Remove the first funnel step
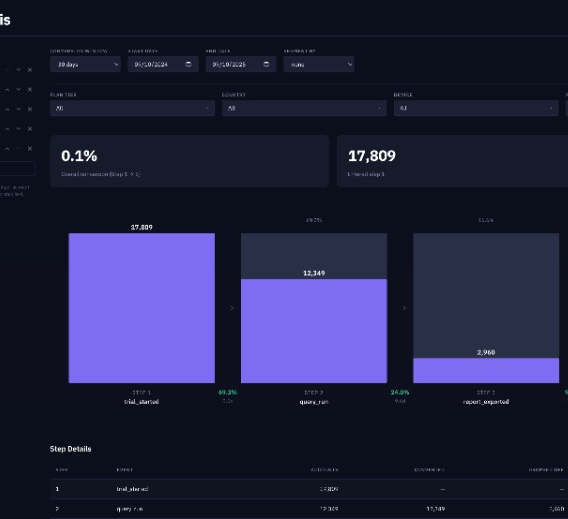This screenshot has height=519, width=568. (x=30, y=70)
